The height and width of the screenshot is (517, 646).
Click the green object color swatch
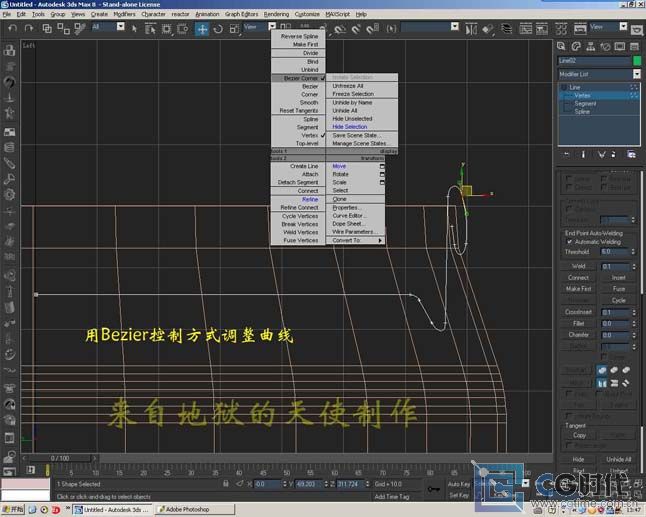click(x=637, y=61)
